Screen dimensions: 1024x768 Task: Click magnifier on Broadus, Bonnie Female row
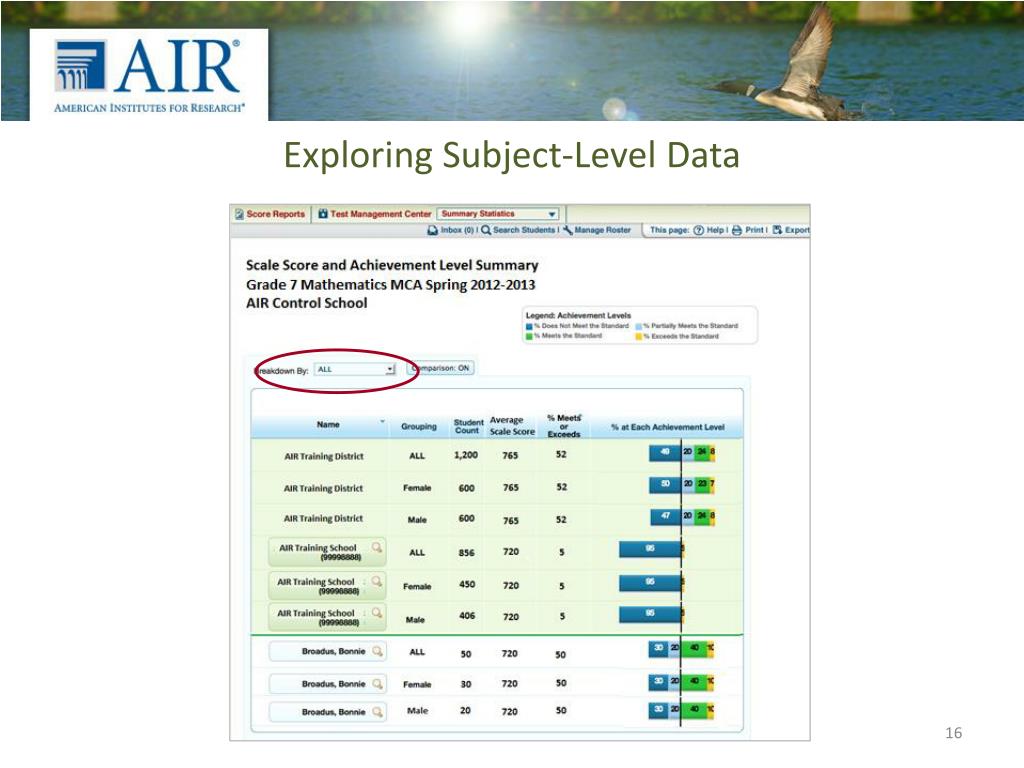(377, 684)
